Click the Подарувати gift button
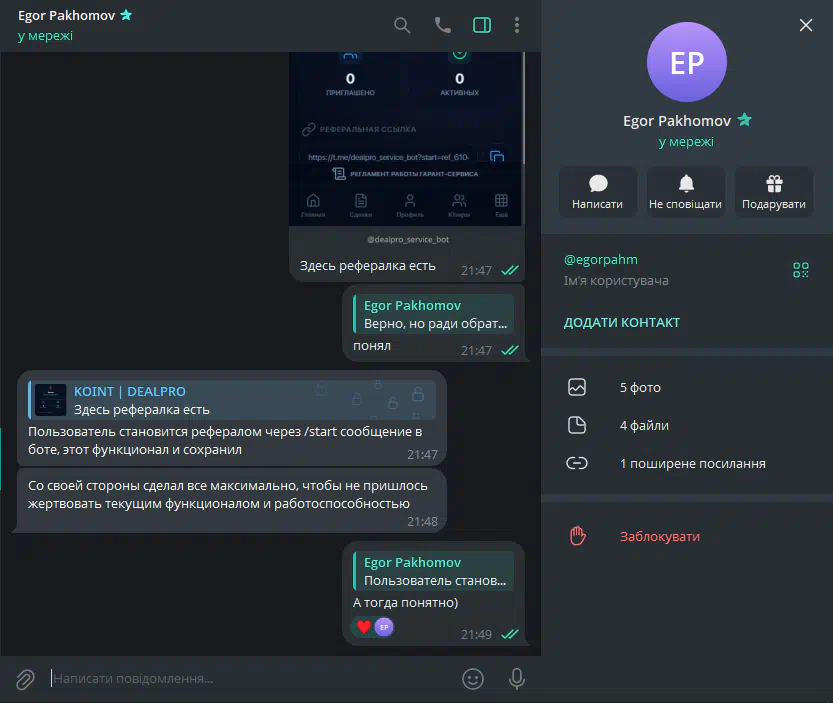This screenshot has width=833, height=703. point(774,192)
